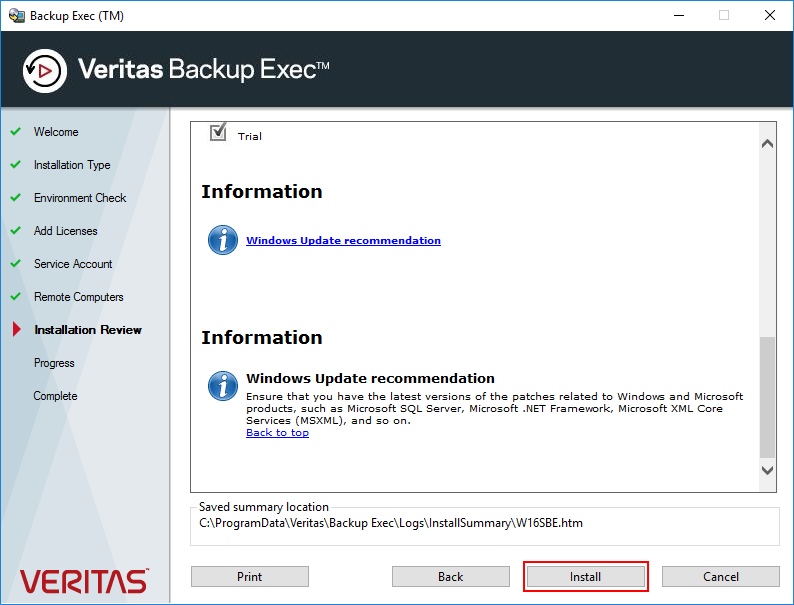Viewport: 794px width, 605px height.
Task: Cancel the Backup Exec installation
Action: [721, 577]
